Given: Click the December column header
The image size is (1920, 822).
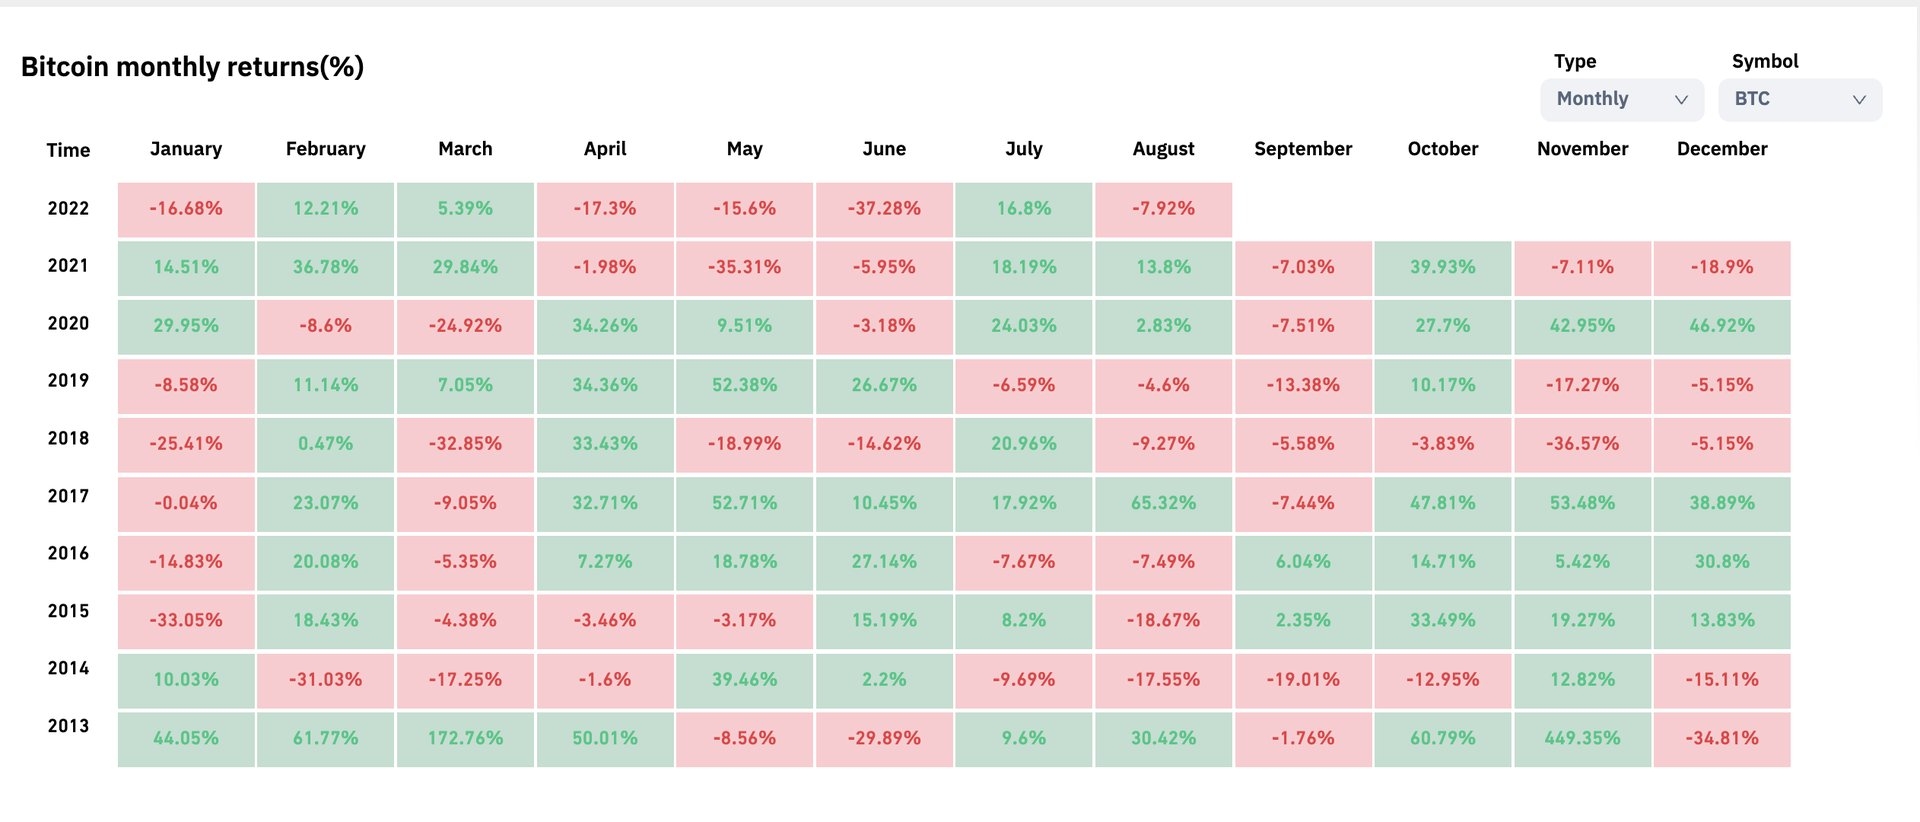Looking at the screenshot, I should click(1722, 149).
